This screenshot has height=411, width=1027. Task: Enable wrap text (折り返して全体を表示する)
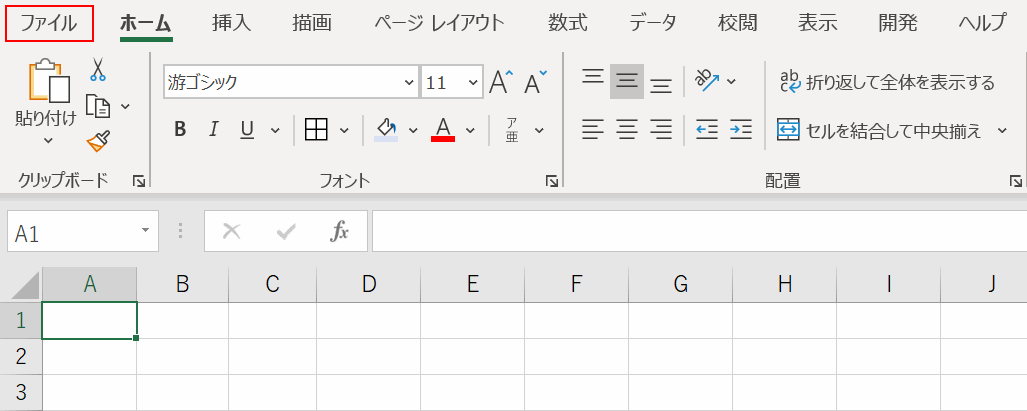888,82
